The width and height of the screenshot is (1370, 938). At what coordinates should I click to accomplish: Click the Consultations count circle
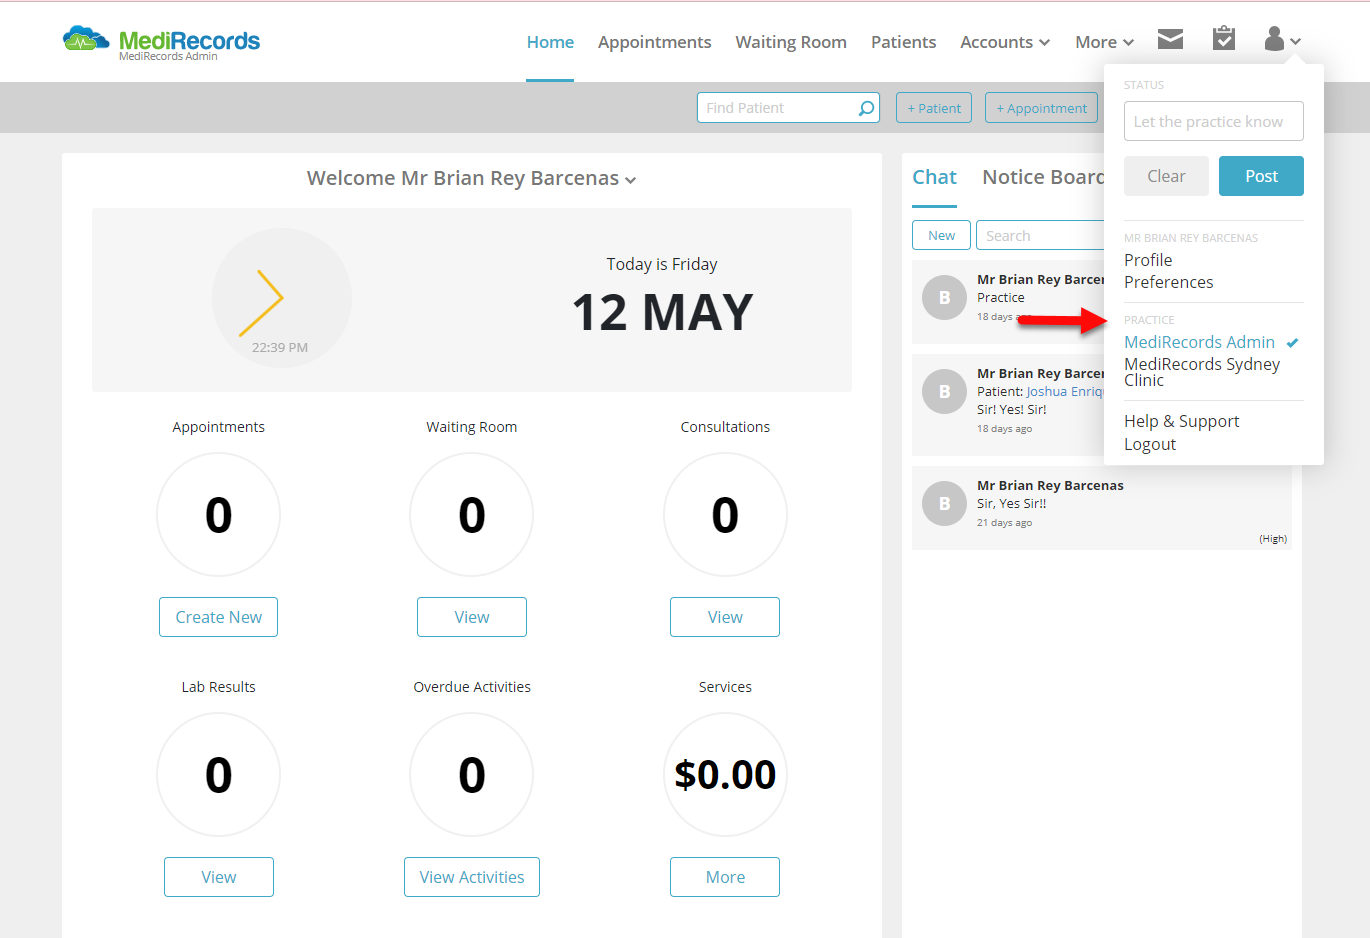tap(725, 515)
